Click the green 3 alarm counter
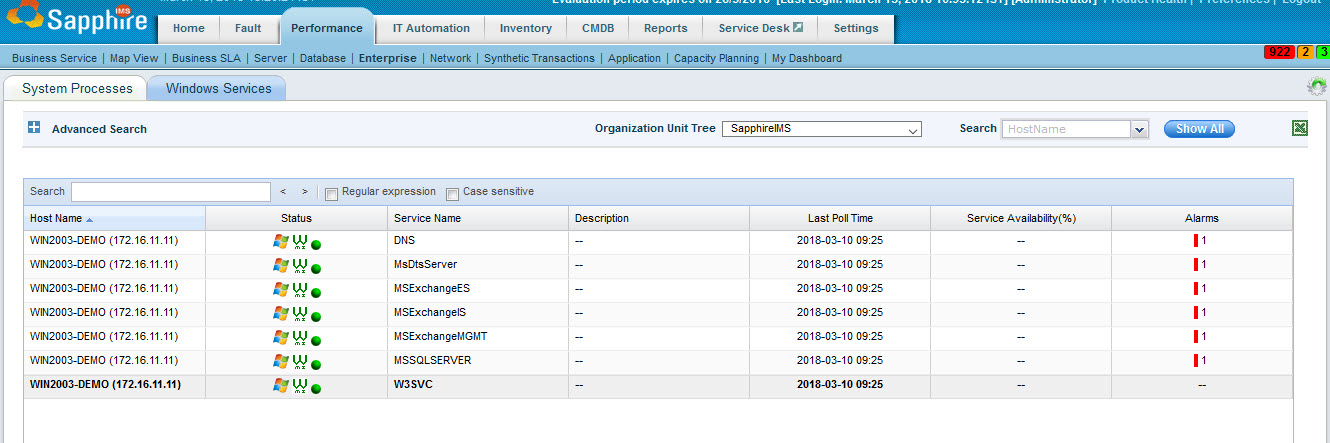 1323,52
